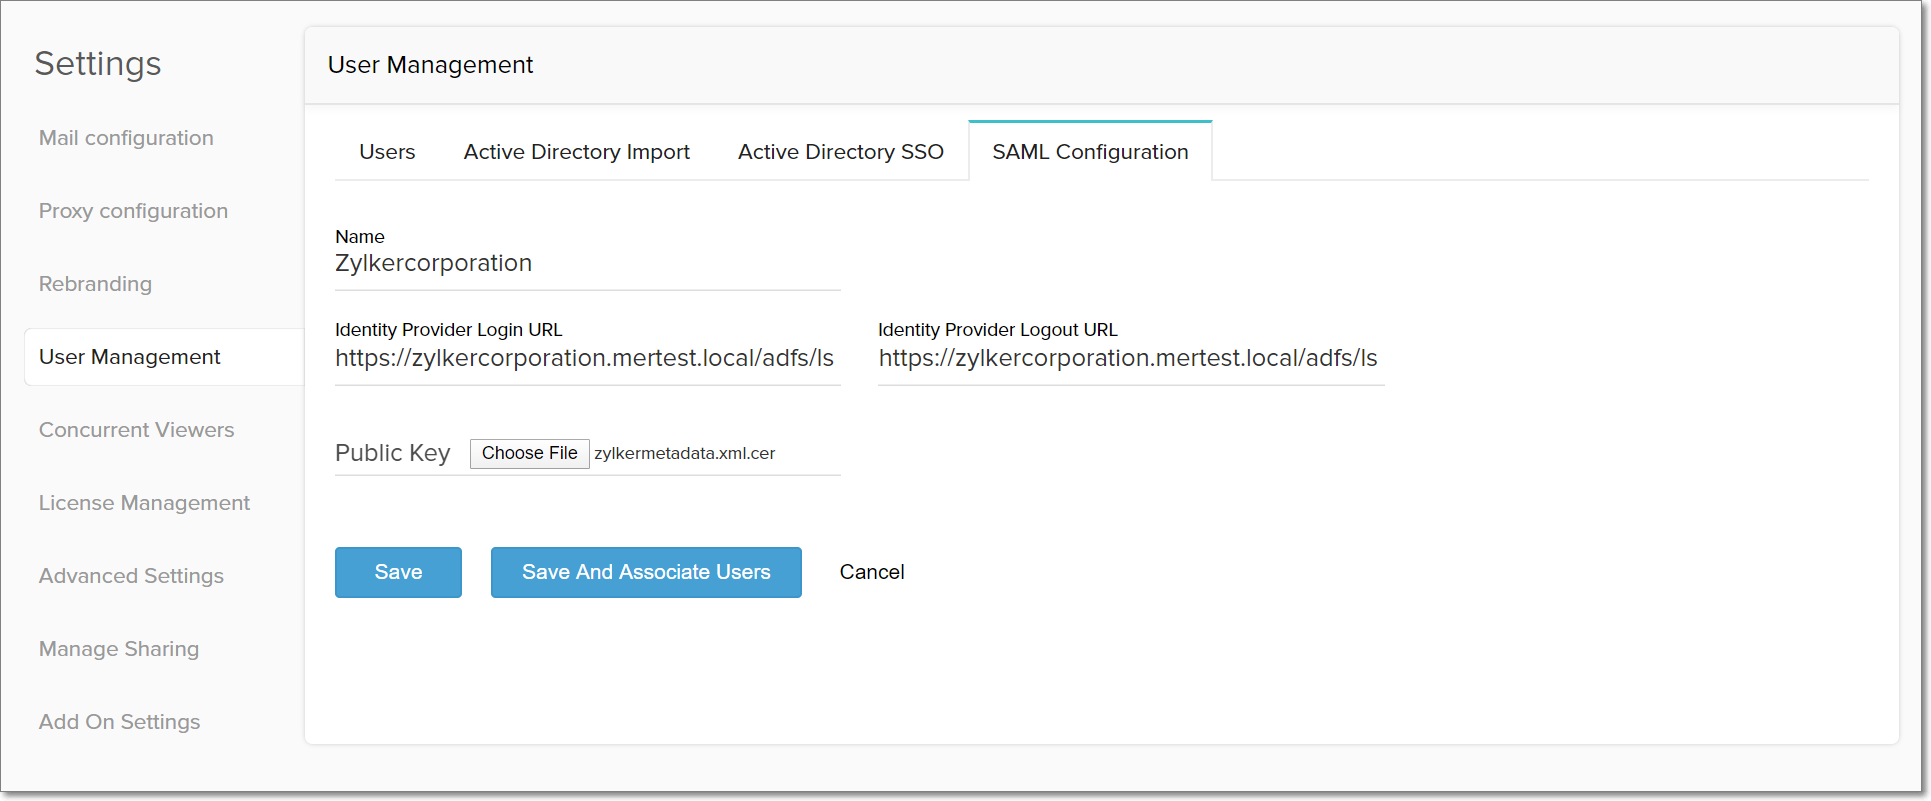The height and width of the screenshot is (801, 1931).
Task: Go to Proxy configuration
Action: (133, 211)
